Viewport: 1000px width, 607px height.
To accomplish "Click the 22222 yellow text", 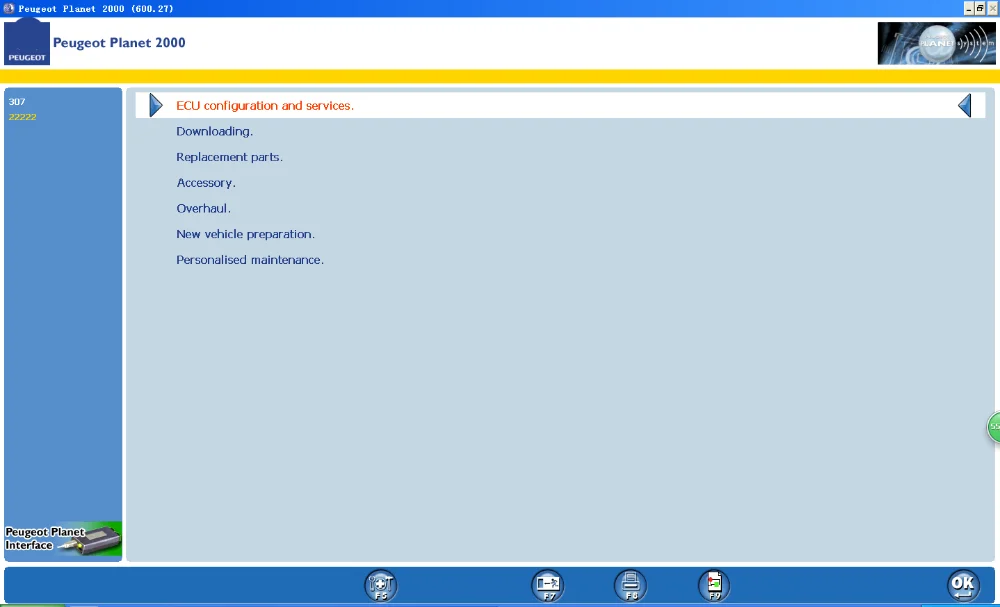I will (x=22, y=117).
